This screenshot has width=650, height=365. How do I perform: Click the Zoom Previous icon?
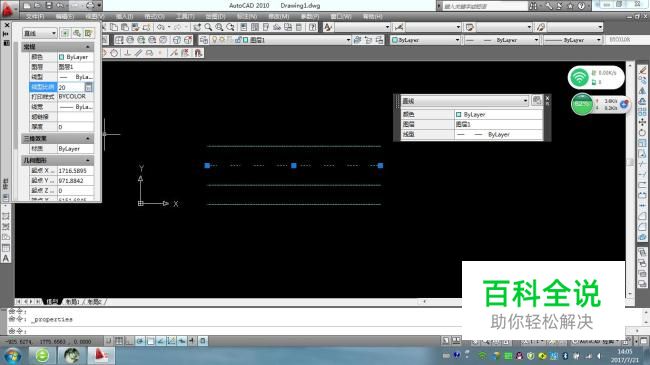(230, 27)
